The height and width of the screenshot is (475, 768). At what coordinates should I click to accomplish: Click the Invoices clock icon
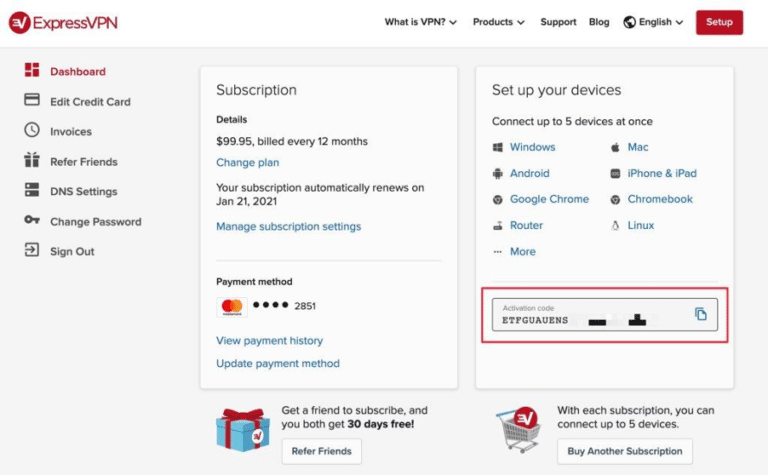click(32, 131)
